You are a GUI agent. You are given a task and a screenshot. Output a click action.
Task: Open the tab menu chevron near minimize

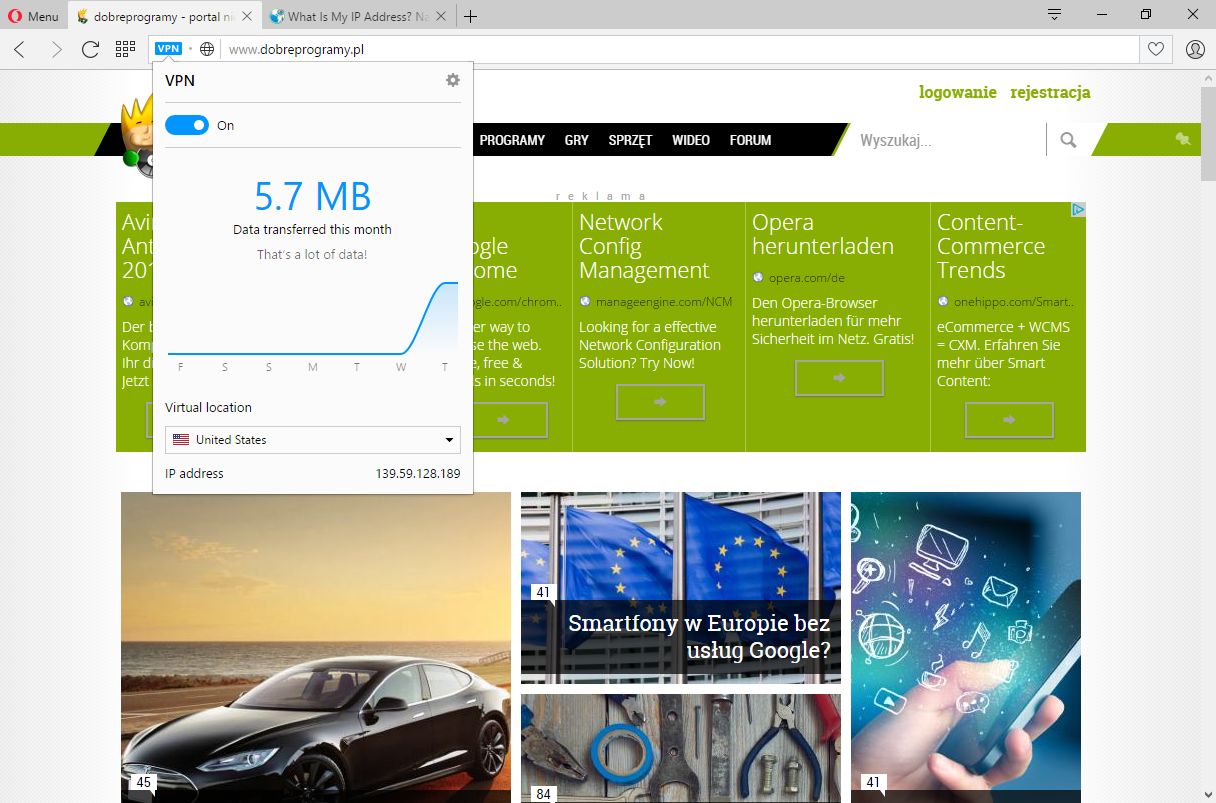pos(1053,15)
